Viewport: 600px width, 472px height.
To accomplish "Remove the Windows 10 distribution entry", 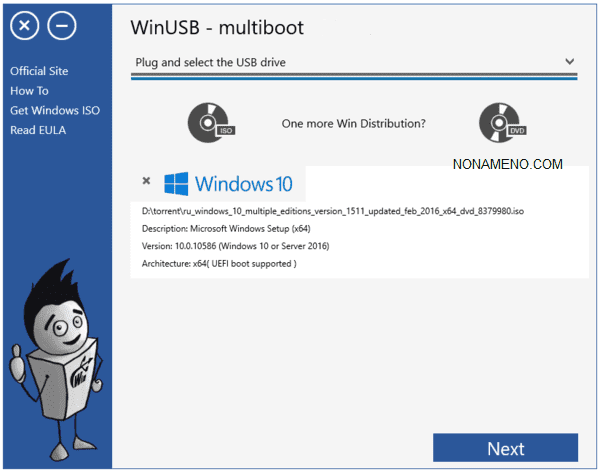I will coord(146,181).
